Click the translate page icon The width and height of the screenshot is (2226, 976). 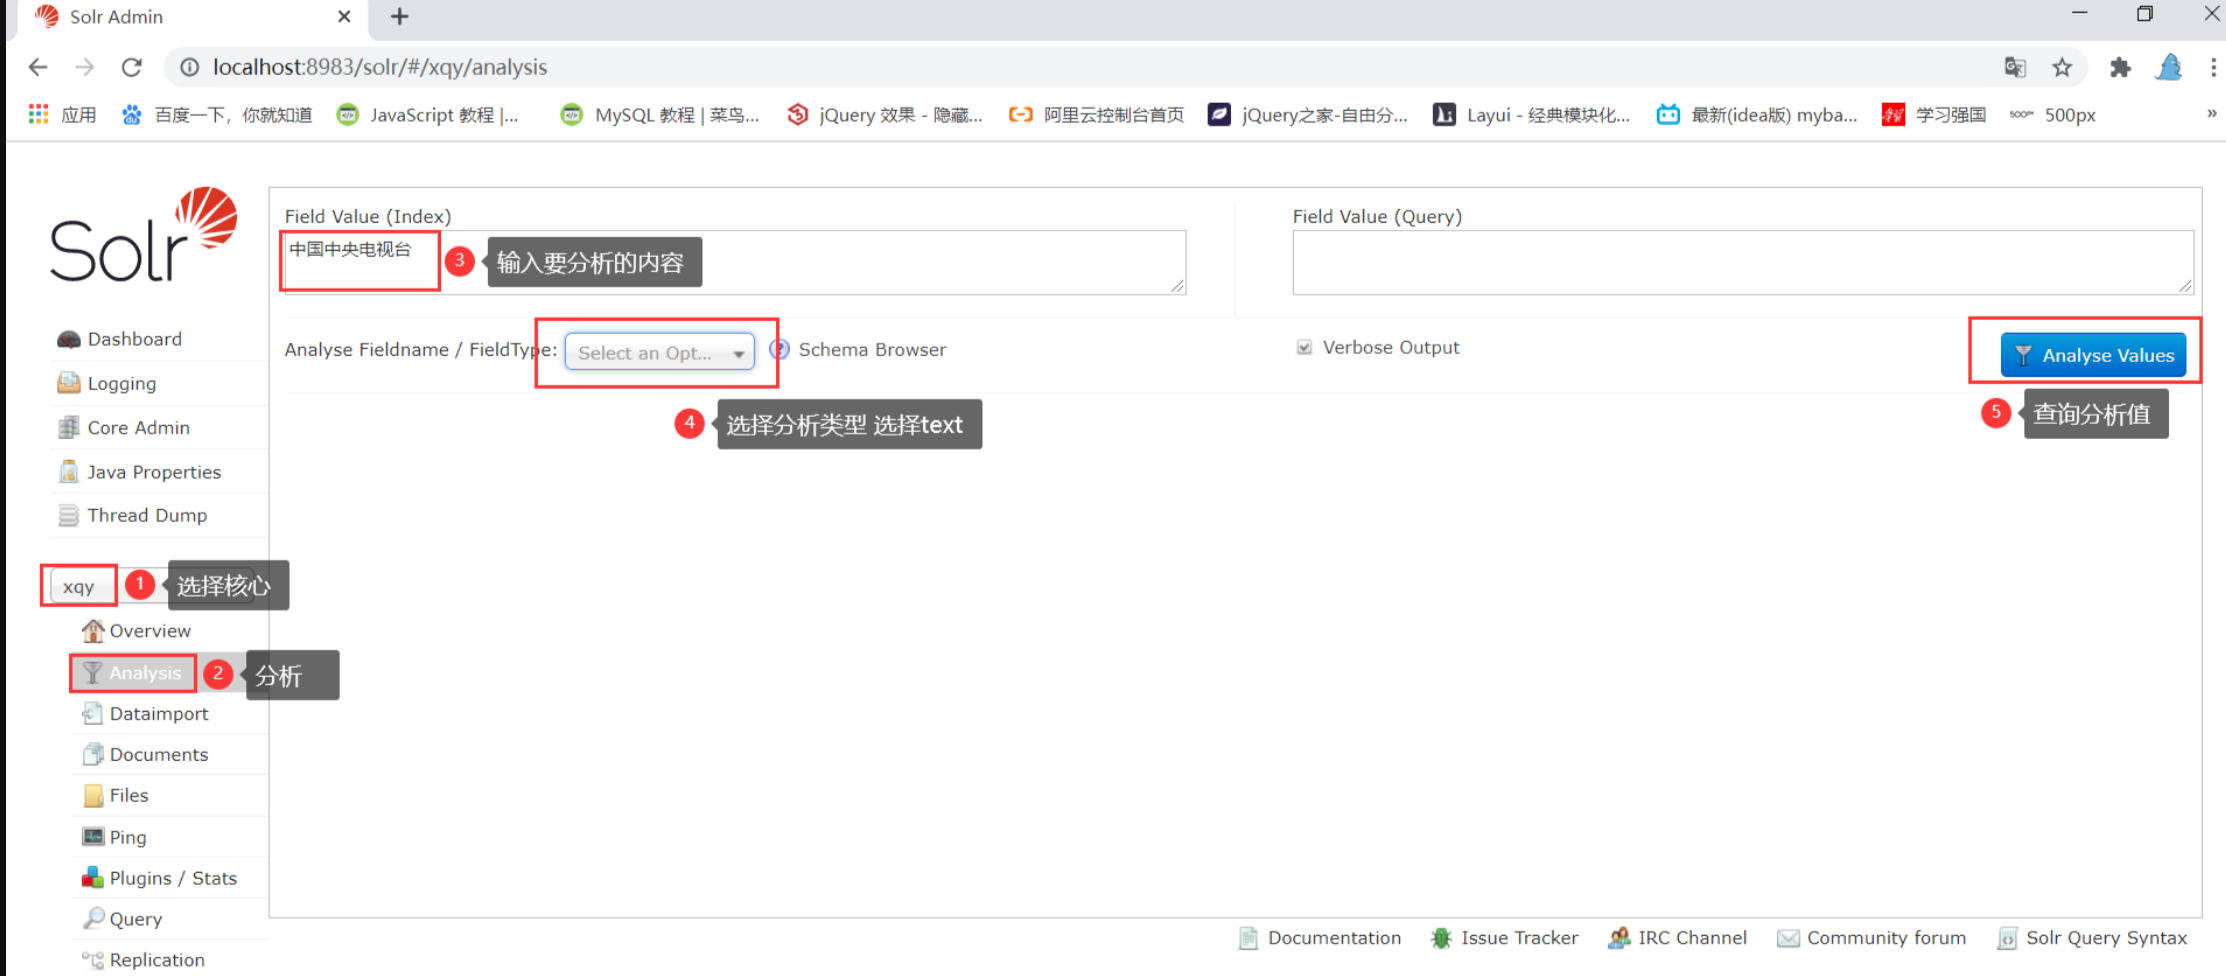[2015, 67]
